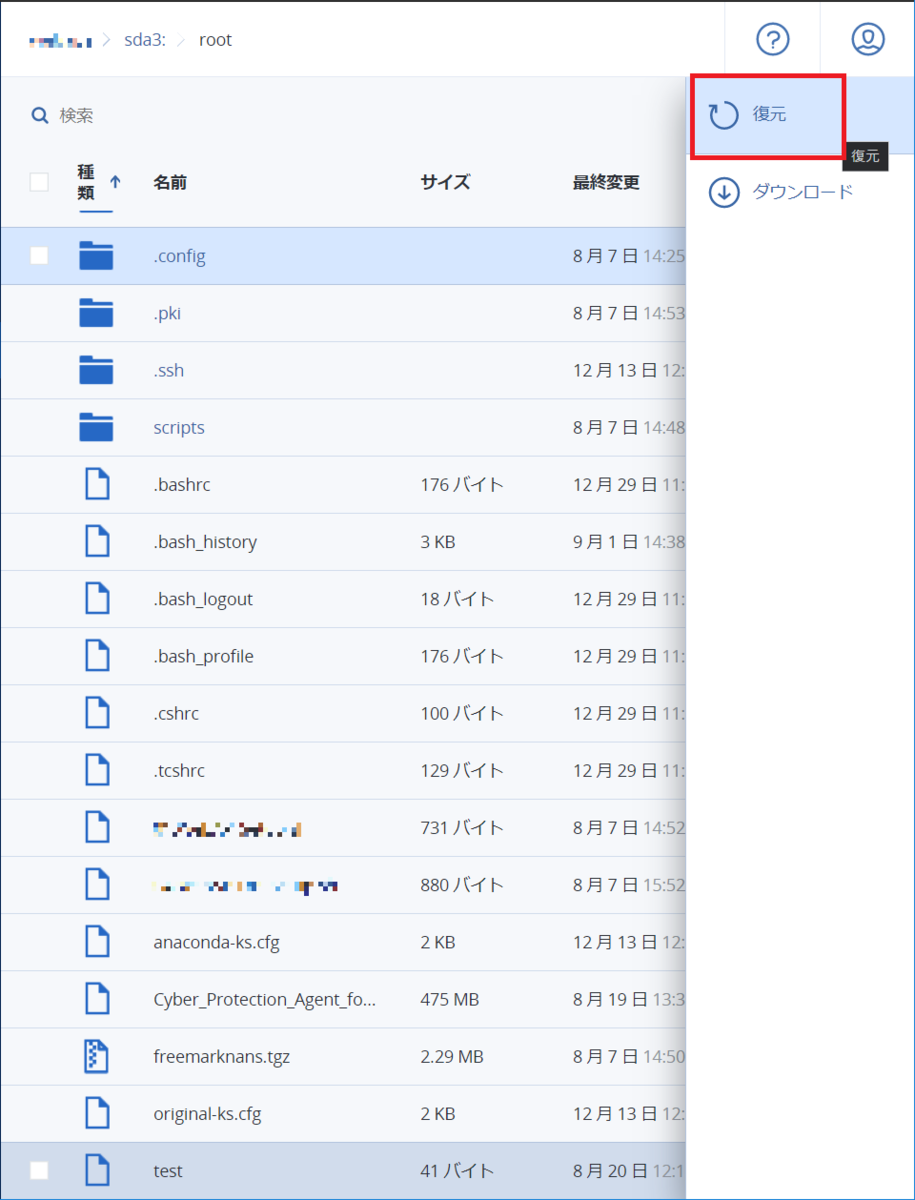The height and width of the screenshot is (1200, 915).
Task: Click the scripts folder icon
Action: [x=96, y=428]
